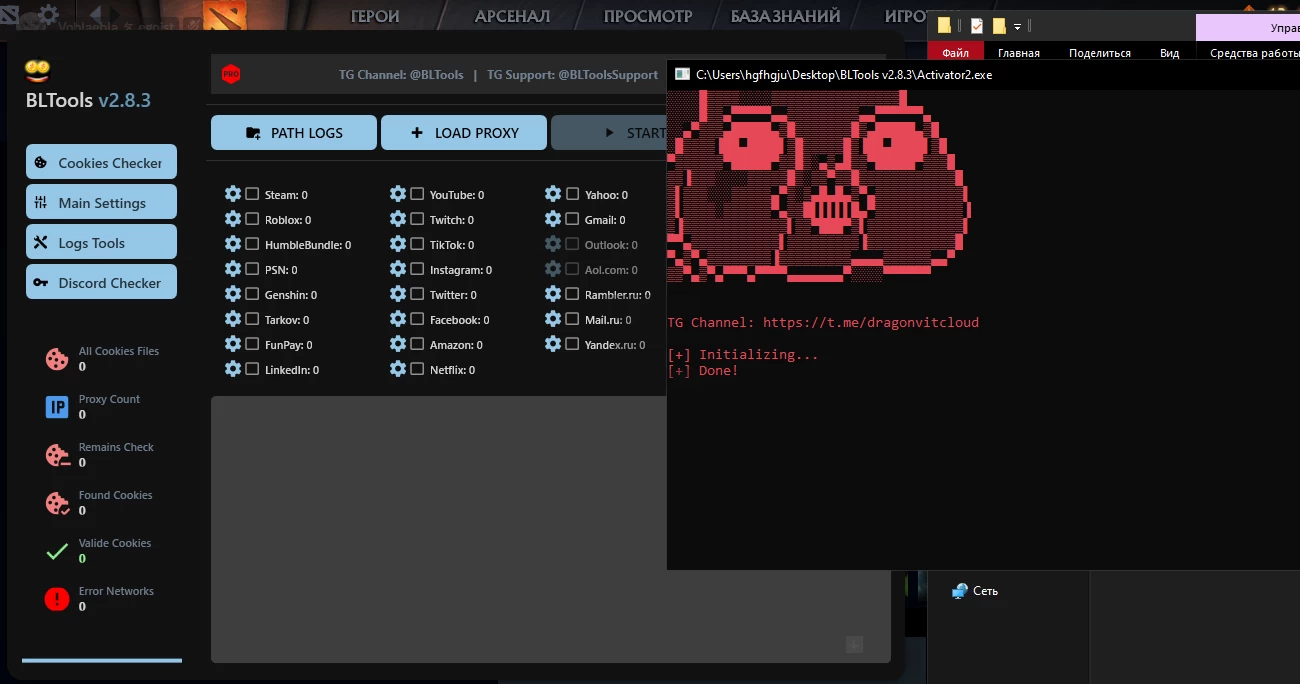Click the All Cookies Files cookie icon
This screenshot has height=684, width=1300.
tap(57, 359)
